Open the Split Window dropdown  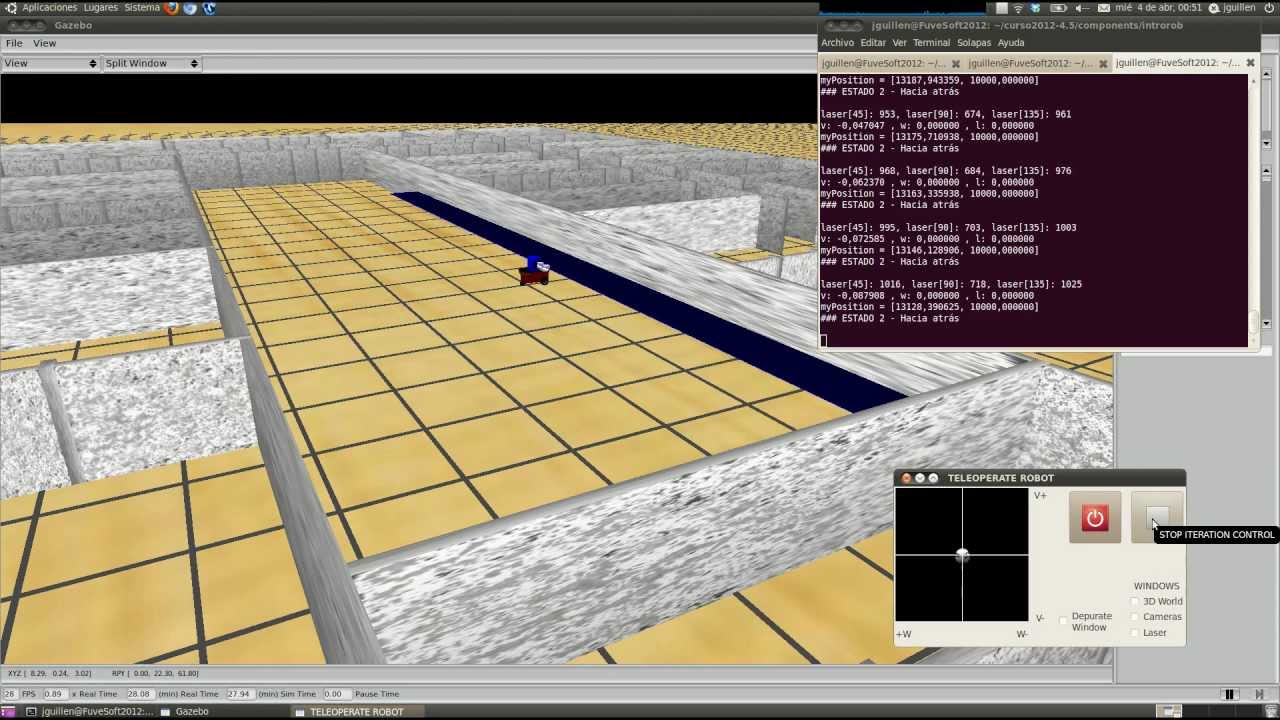click(x=151, y=63)
